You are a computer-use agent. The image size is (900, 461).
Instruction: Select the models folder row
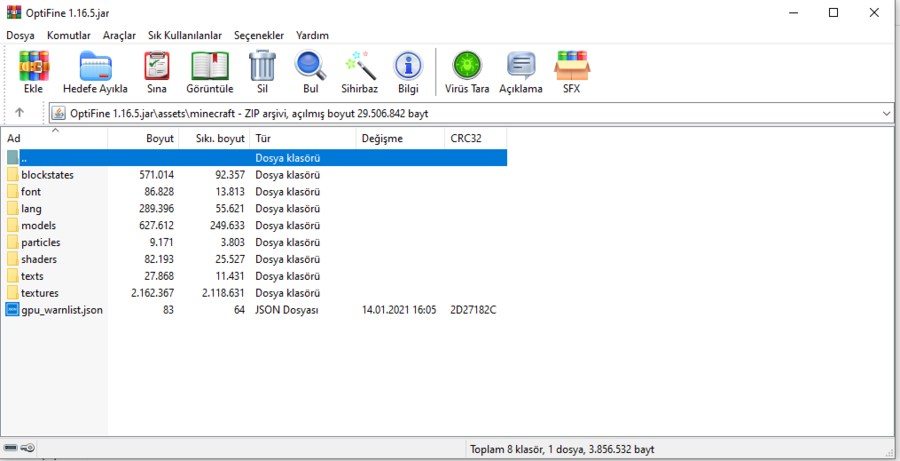[254, 226]
